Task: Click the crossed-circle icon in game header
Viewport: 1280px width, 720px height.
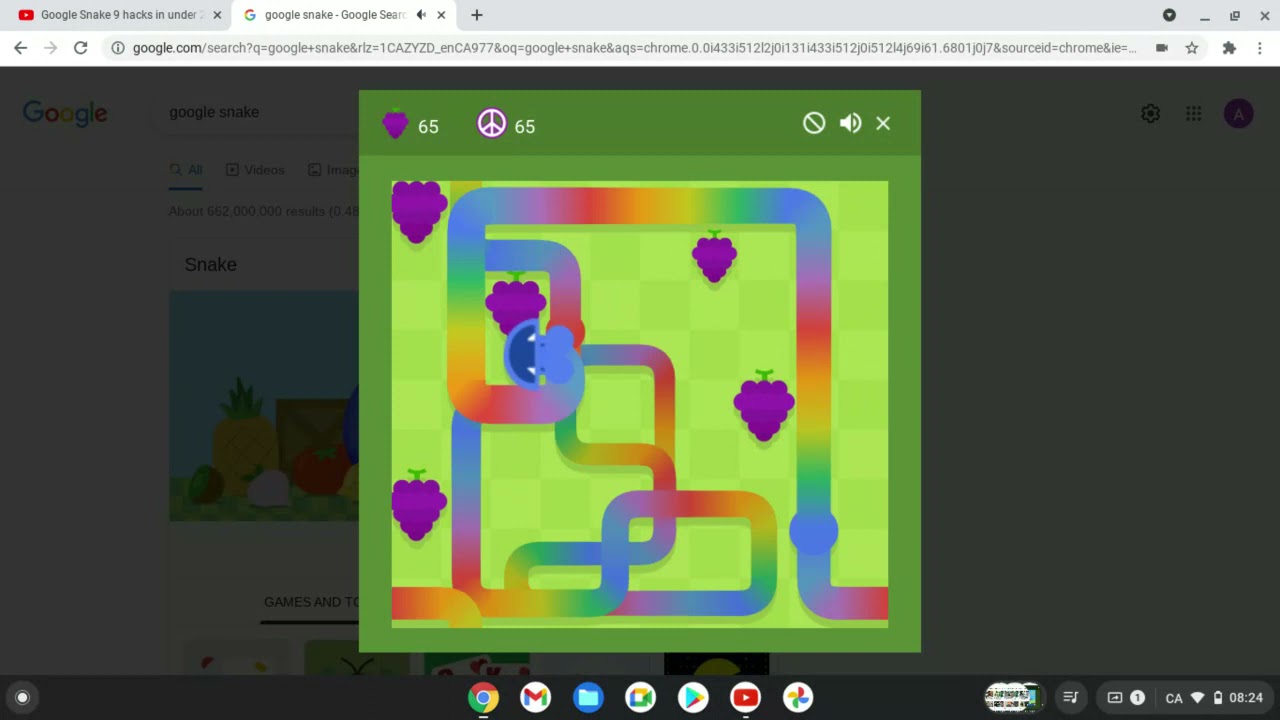Action: (x=814, y=123)
